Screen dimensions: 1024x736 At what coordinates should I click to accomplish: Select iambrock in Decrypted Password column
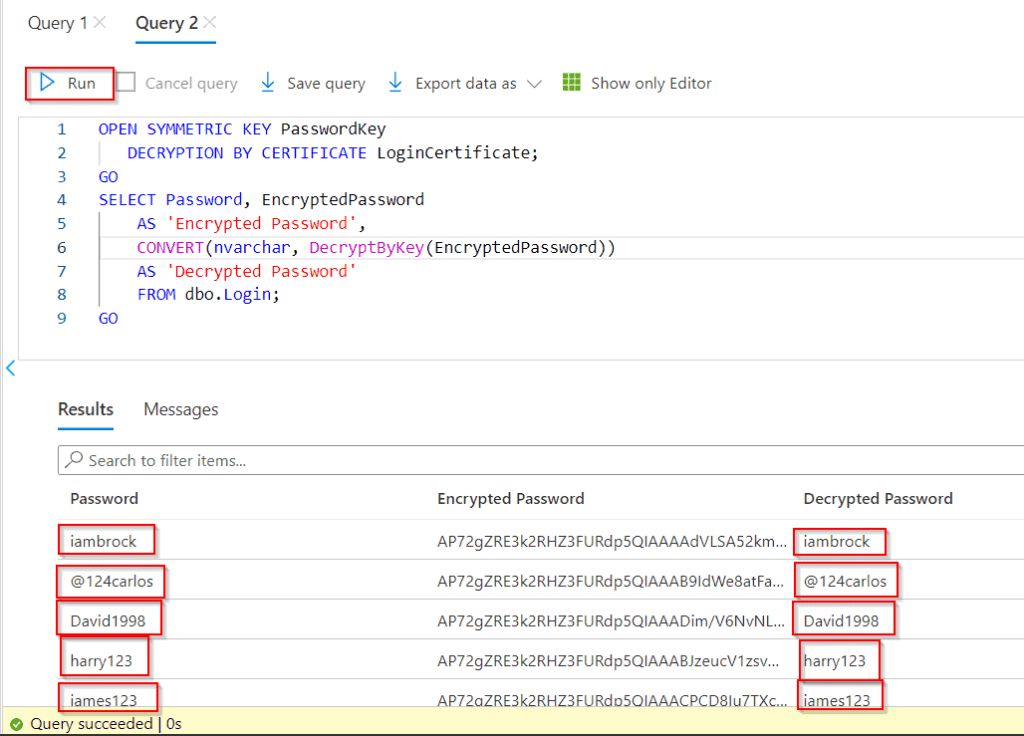coord(837,541)
